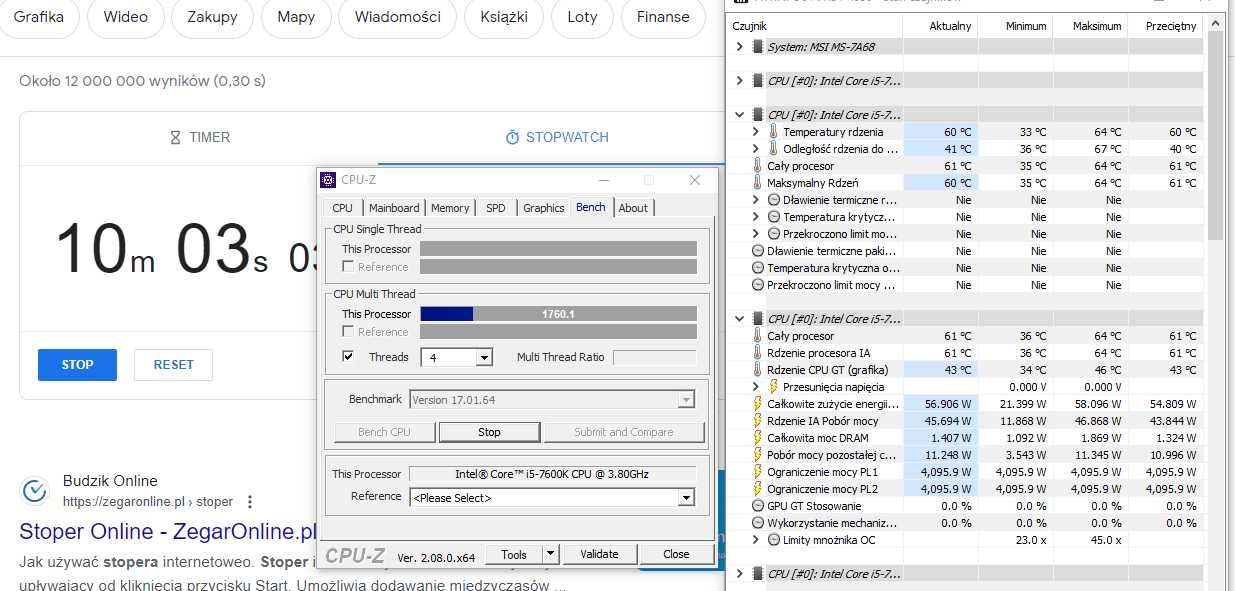1235x591 pixels.
Task: Click the Budzik Online favicon in the search result
Action: (35, 490)
